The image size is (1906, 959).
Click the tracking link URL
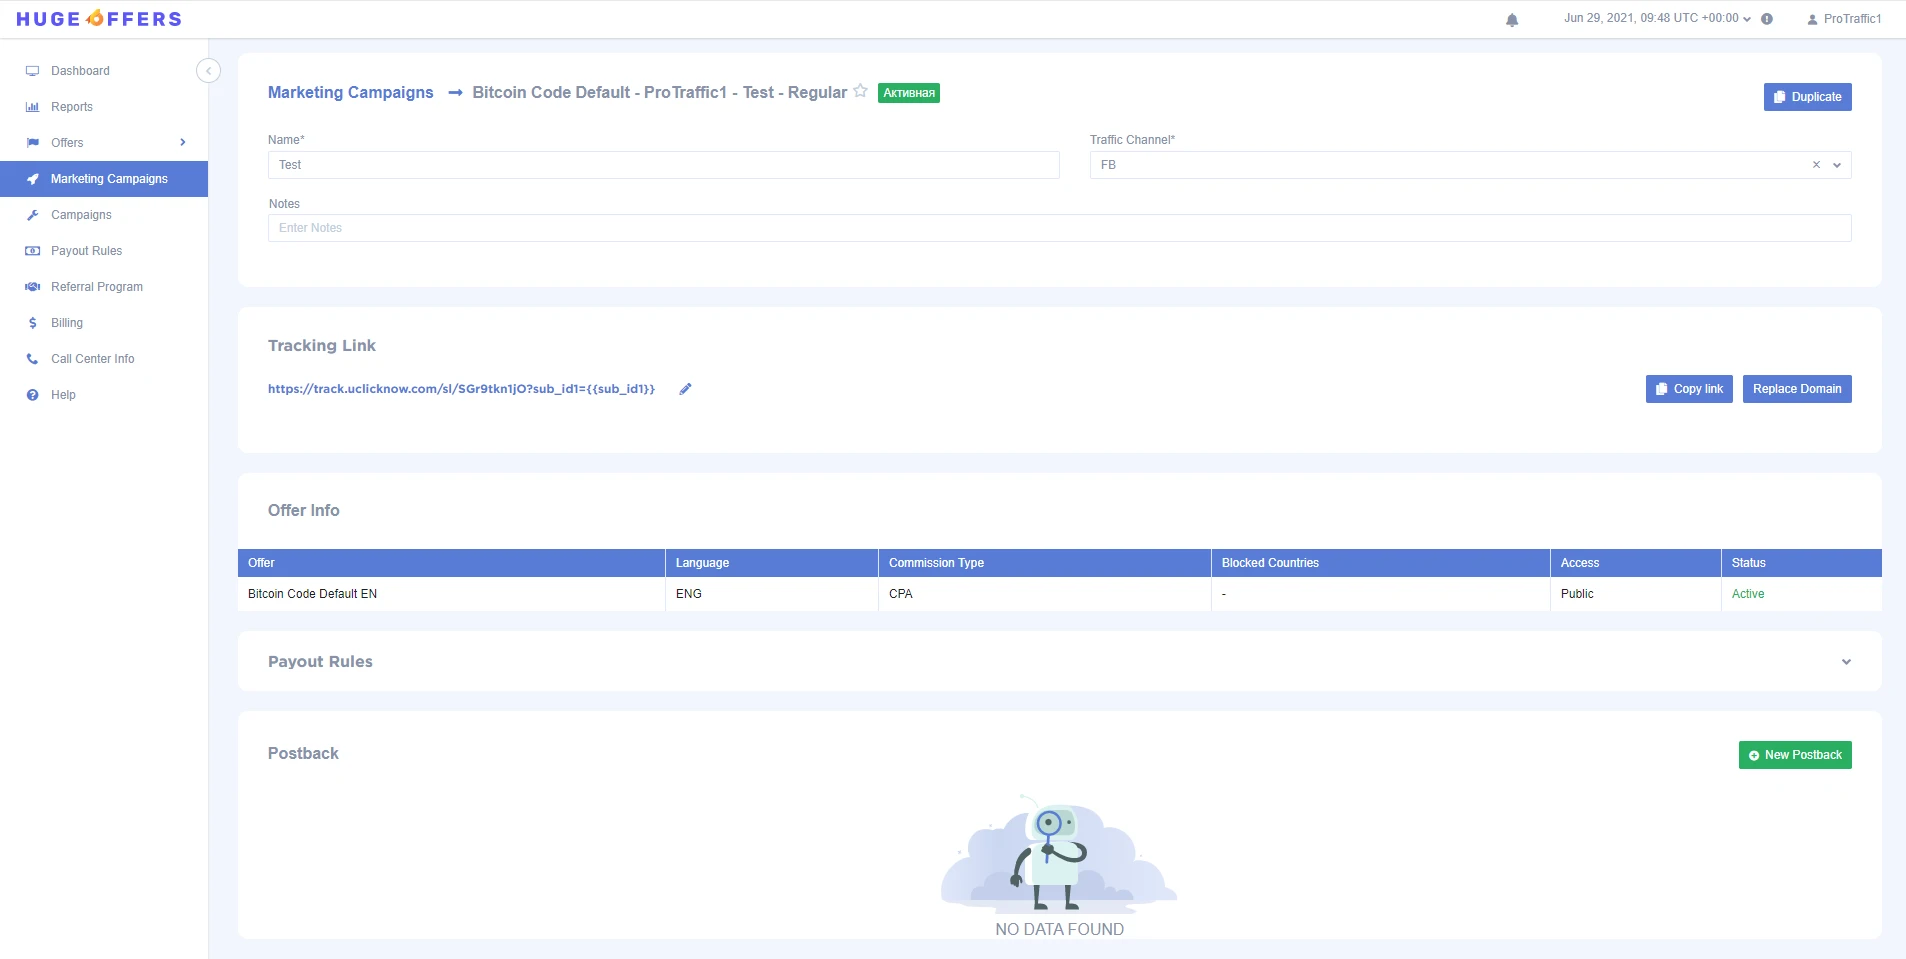461,389
